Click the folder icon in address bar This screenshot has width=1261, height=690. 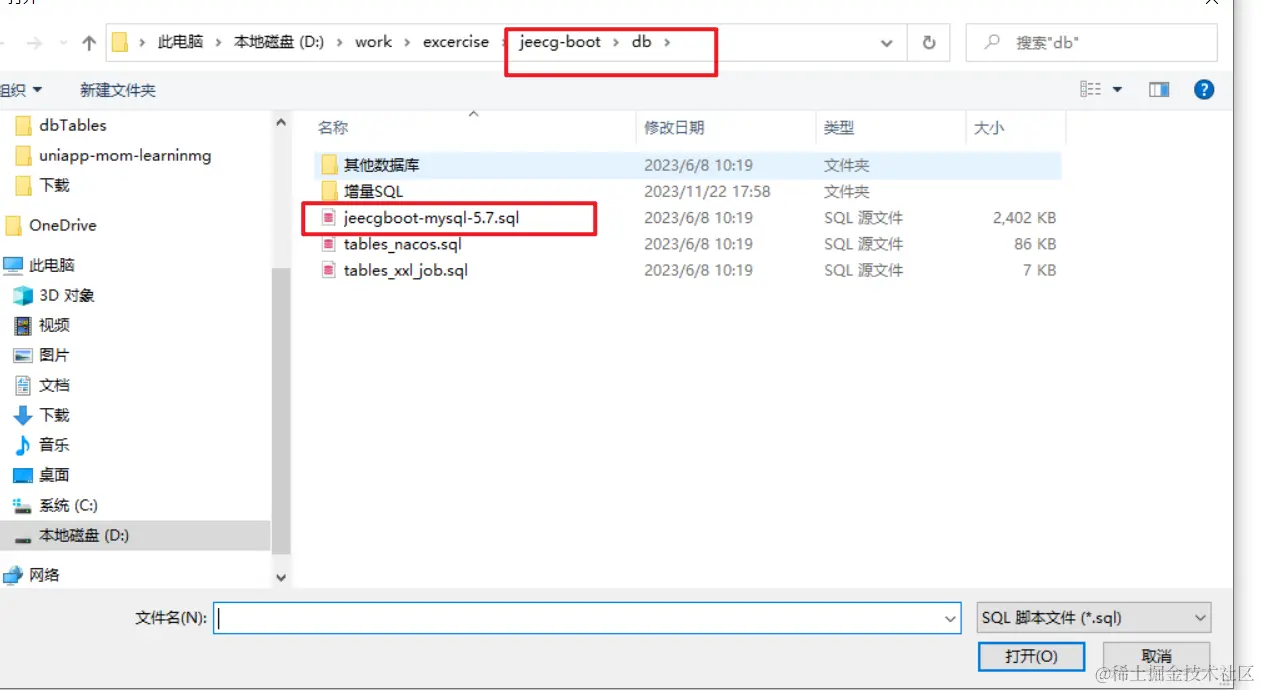121,43
